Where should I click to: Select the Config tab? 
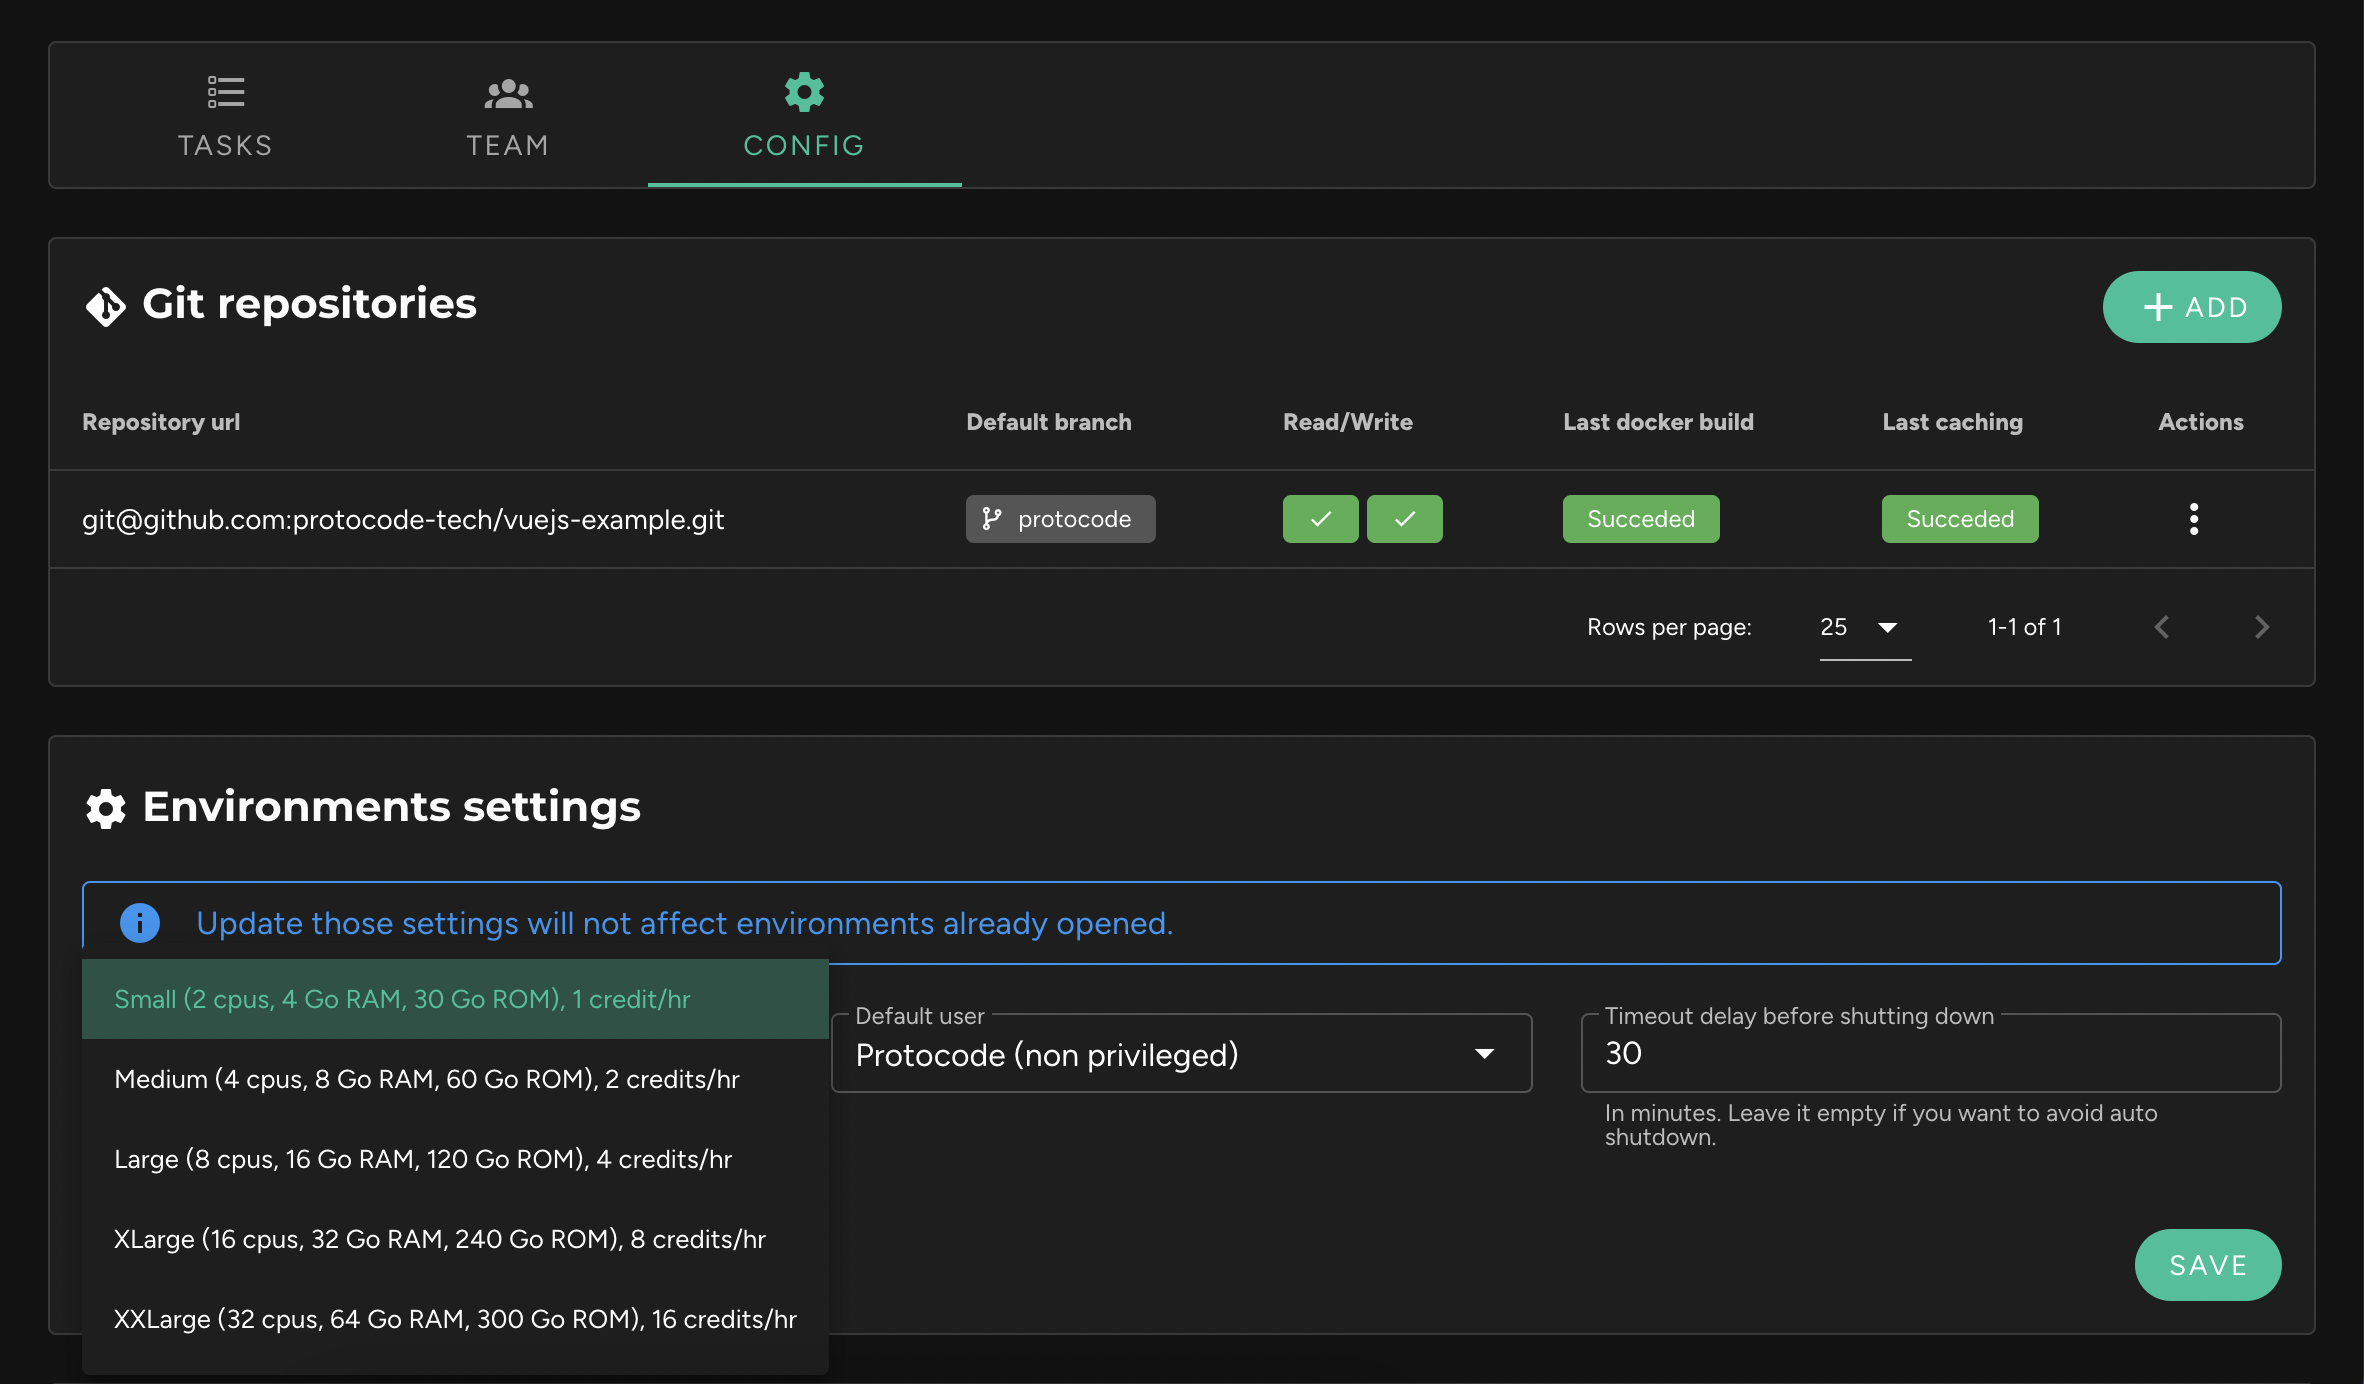(804, 116)
